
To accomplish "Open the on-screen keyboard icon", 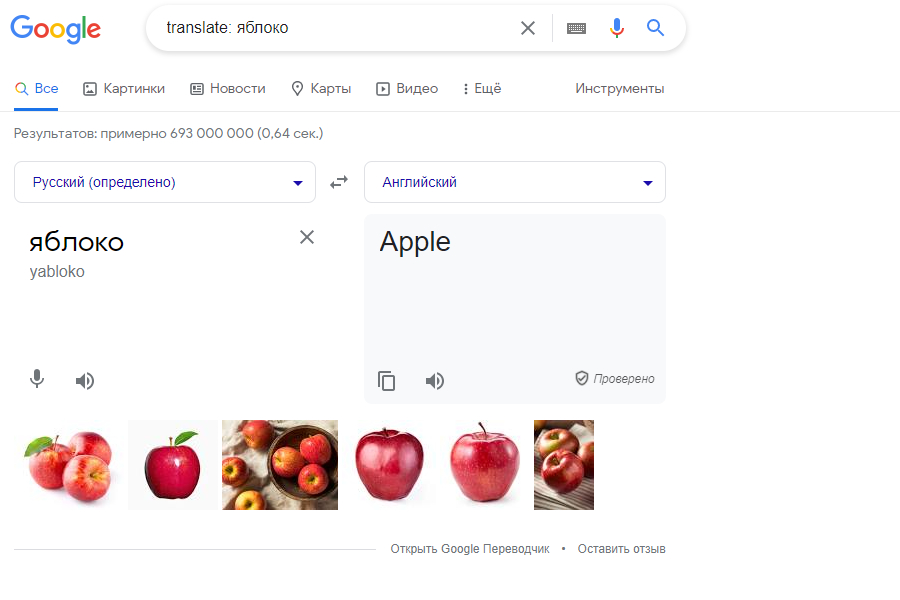I will pos(576,28).
